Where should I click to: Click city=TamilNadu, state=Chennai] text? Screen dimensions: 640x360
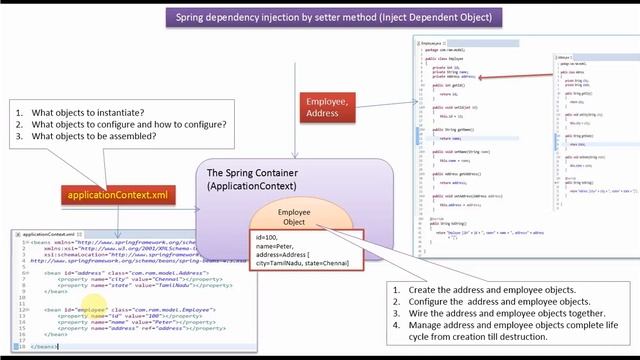(x=302, y=263)
